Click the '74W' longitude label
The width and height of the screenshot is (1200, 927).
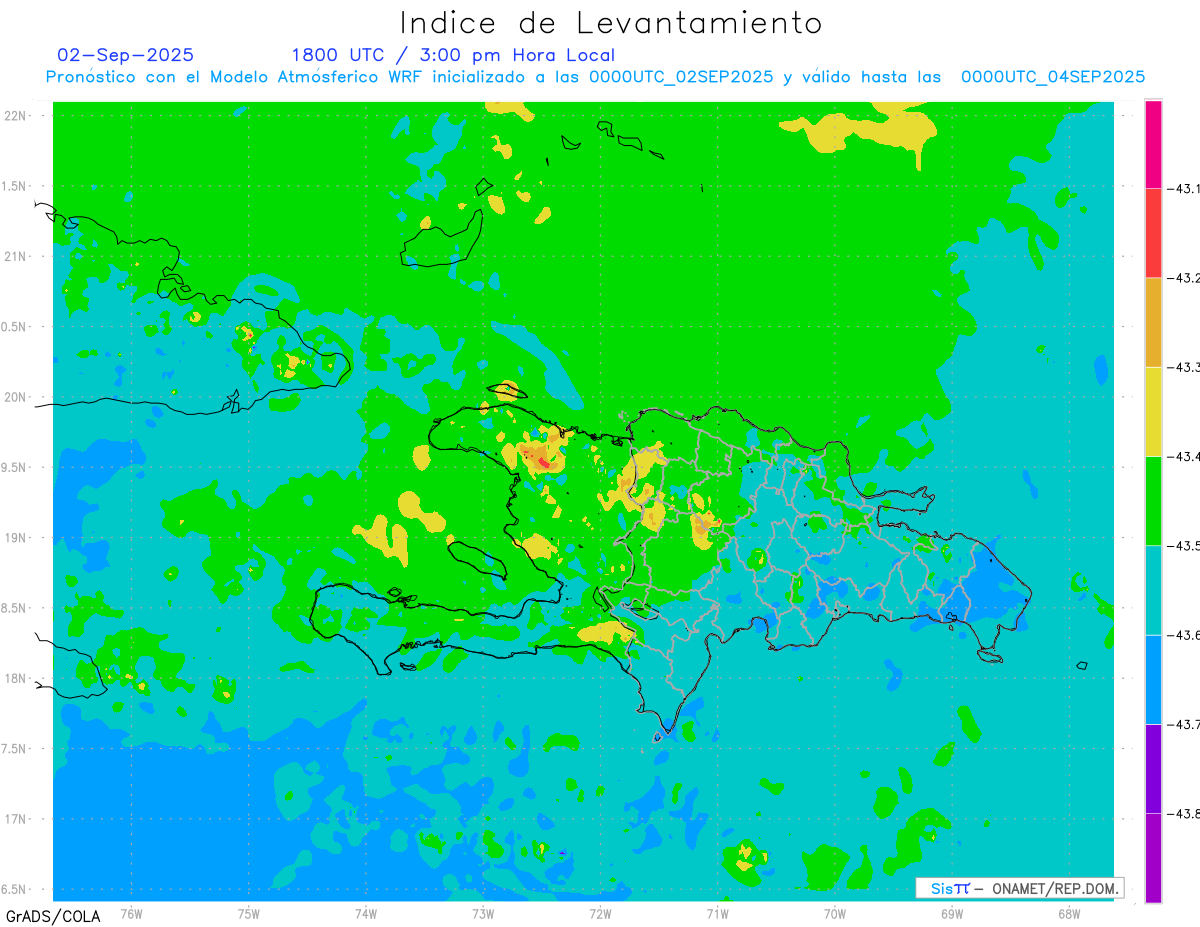pyautogui.click(x=366, y=913)
